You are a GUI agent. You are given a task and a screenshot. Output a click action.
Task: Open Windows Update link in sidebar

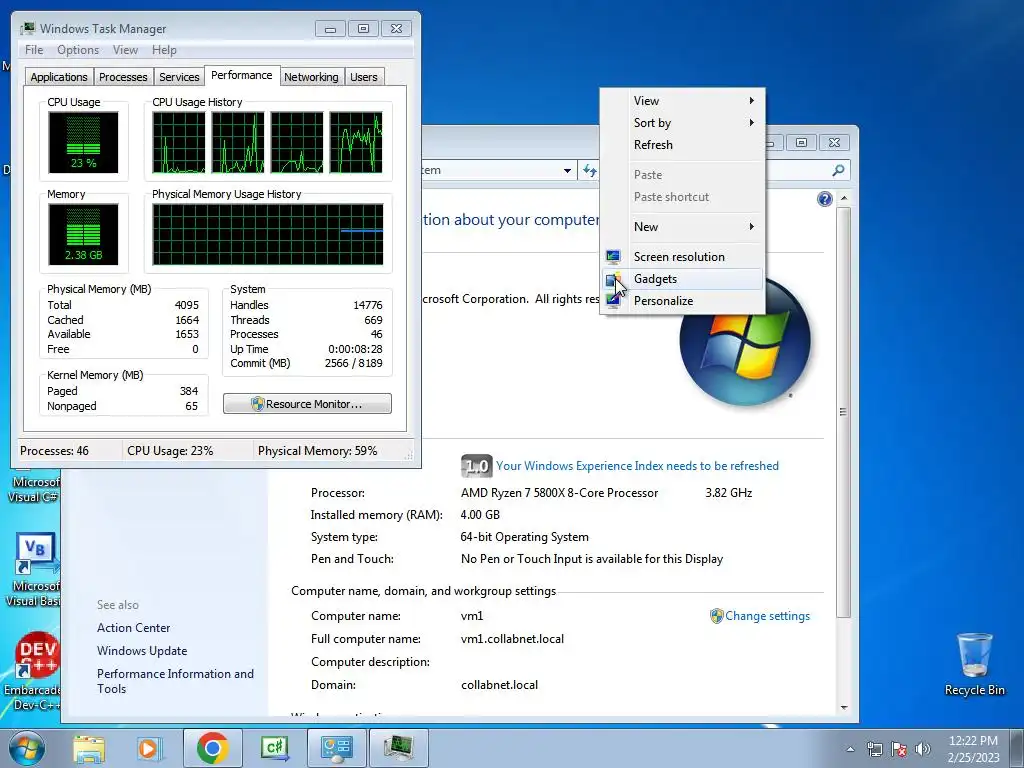(142, 650)
